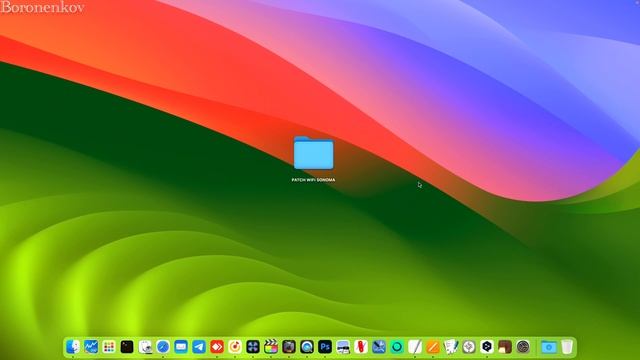Open the blue tools utility icon in Dock
Screen dimensions: 640x360
[x=379, y=347]
